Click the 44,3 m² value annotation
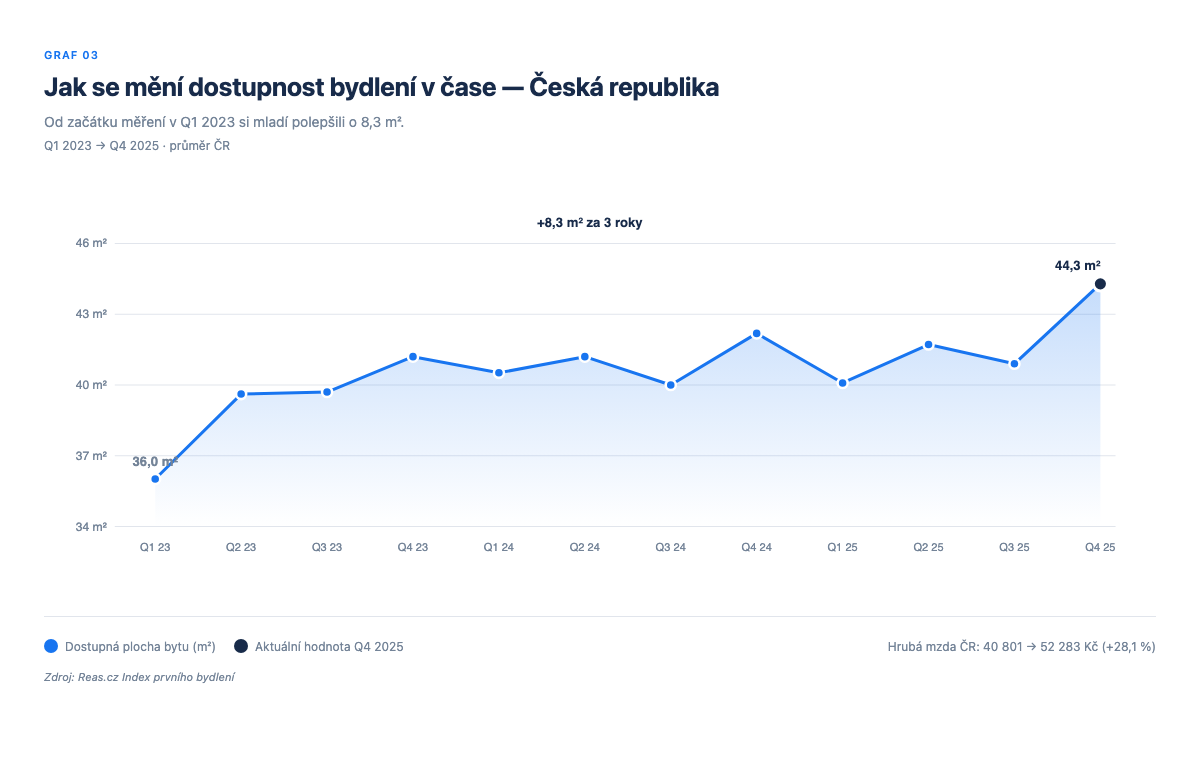The height and width of the screenshot is (780, 1200). click(x=1077, y=265)
